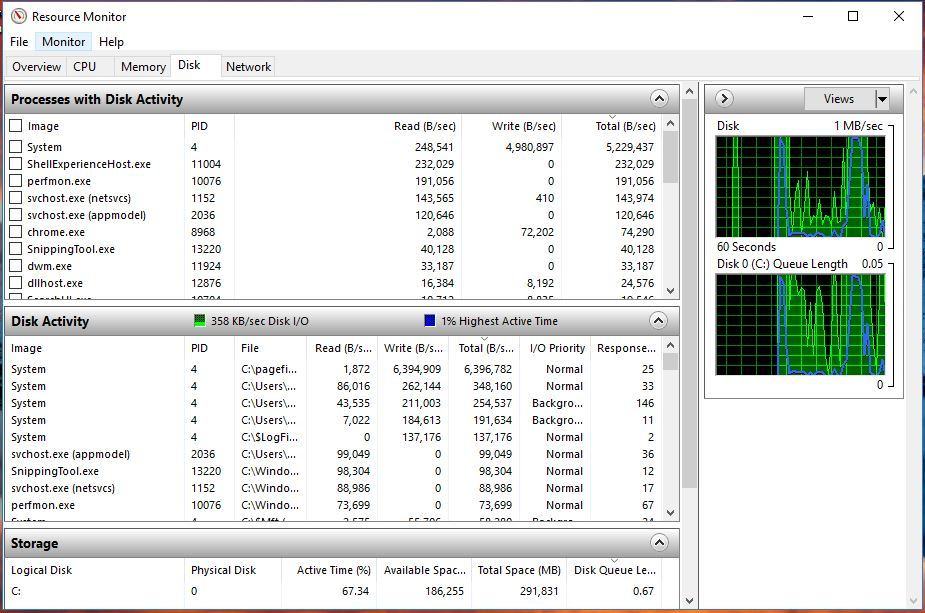Image resolution: width=925 pixels, height=613 pixels.
Task: Collapse the graphs pane with the arrow button
Action: click(x=724, y=99)
